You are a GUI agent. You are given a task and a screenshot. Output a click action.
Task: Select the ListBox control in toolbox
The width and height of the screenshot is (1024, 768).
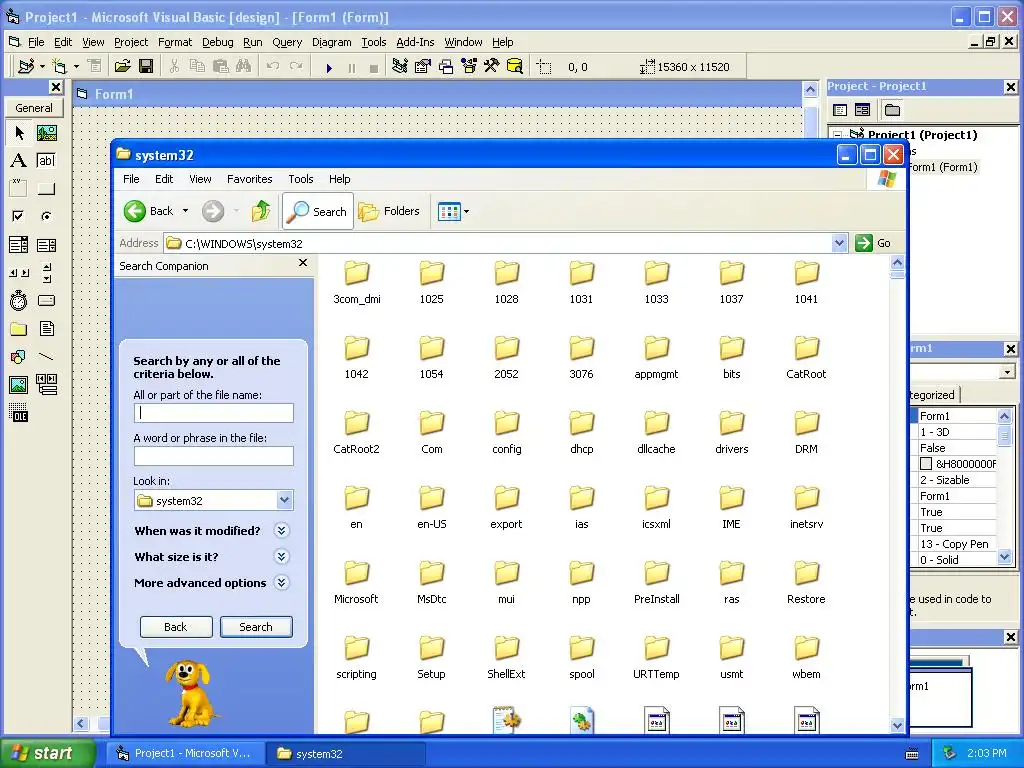pos(46,245)
